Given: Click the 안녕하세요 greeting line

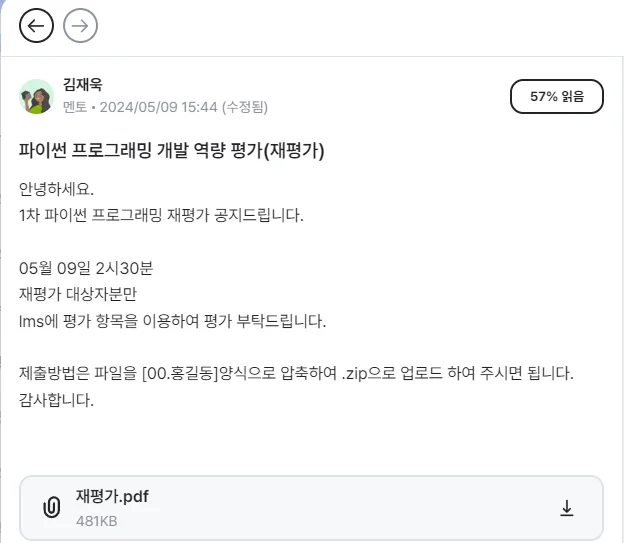Looking at the screenshot, I should [56, 189].
